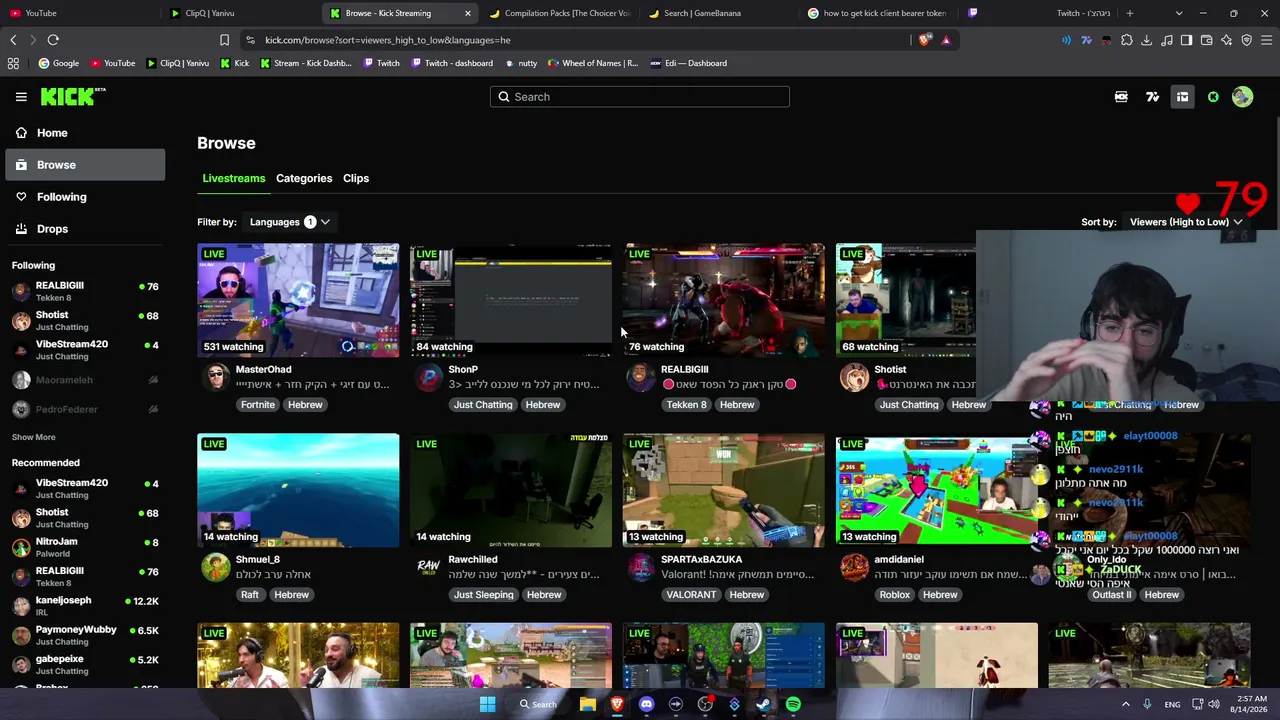
Task: Open the Languages filter dropdown
Action: click(x=289, y=222)
